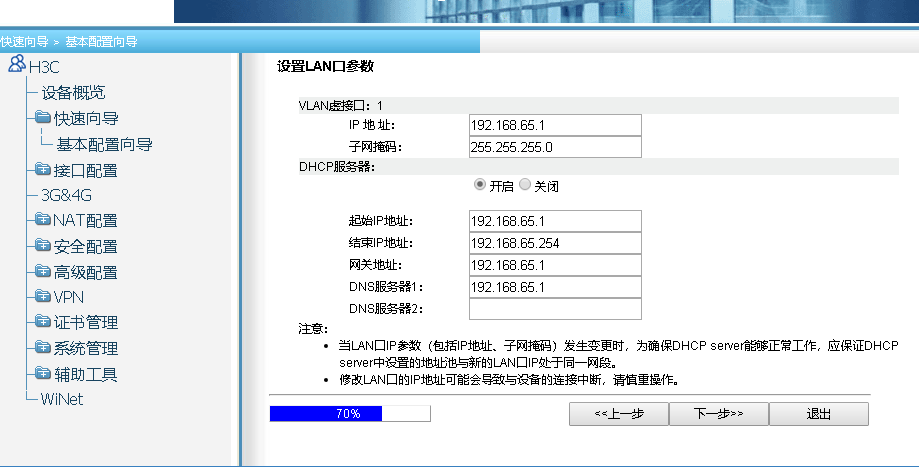Screen dimensions: 919x472
Task: Click the H3C root label
Action: [44, 67]
